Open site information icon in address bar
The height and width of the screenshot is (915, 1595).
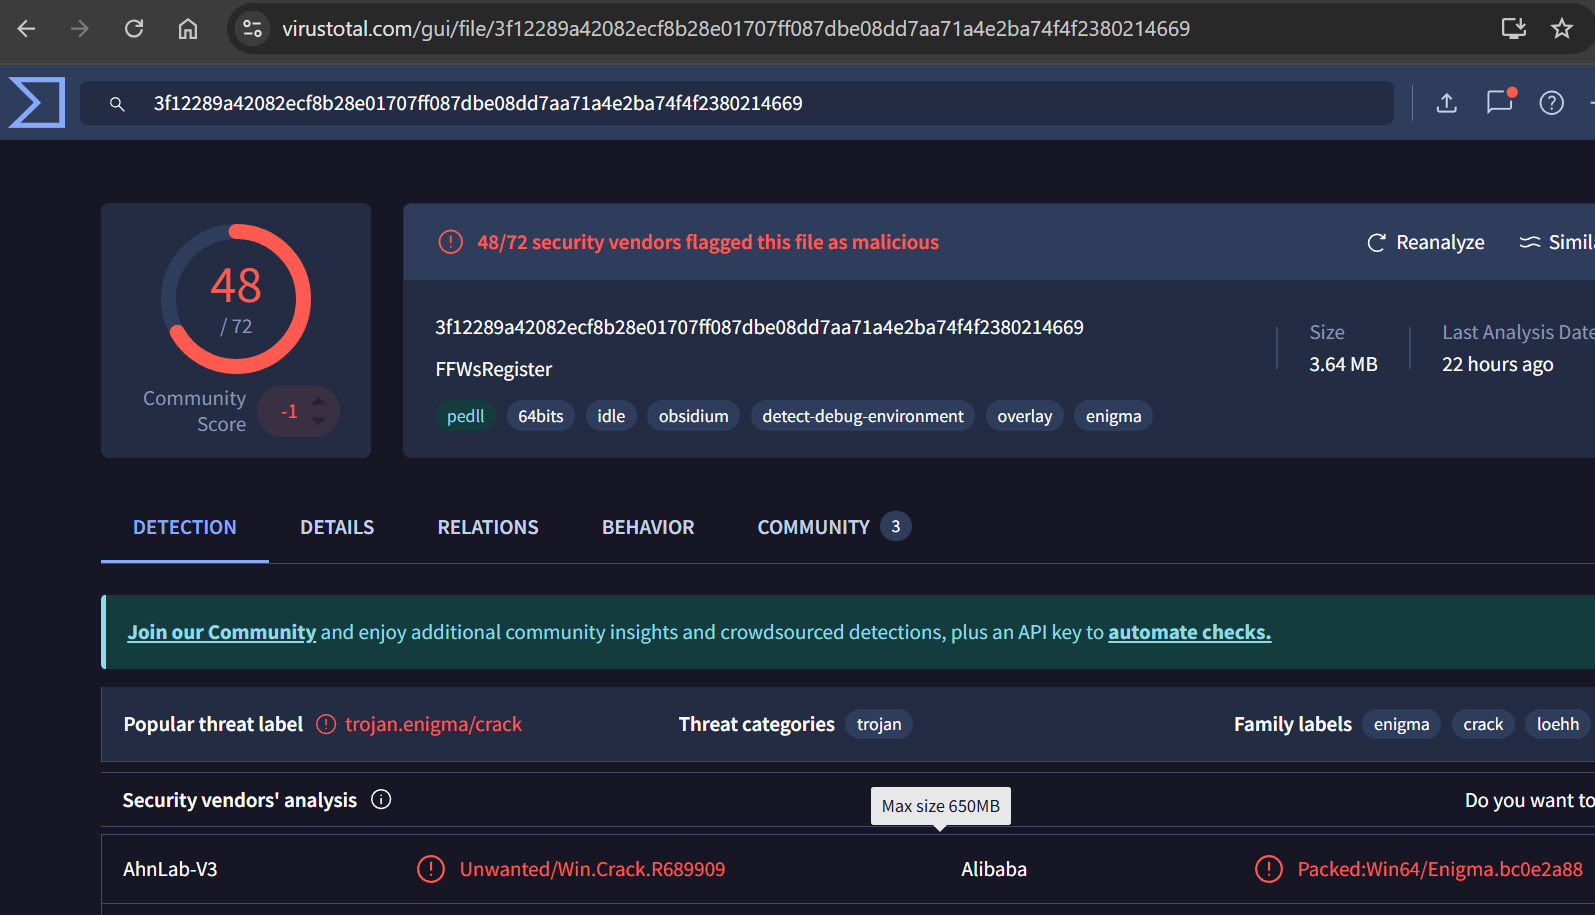[253, 29]
